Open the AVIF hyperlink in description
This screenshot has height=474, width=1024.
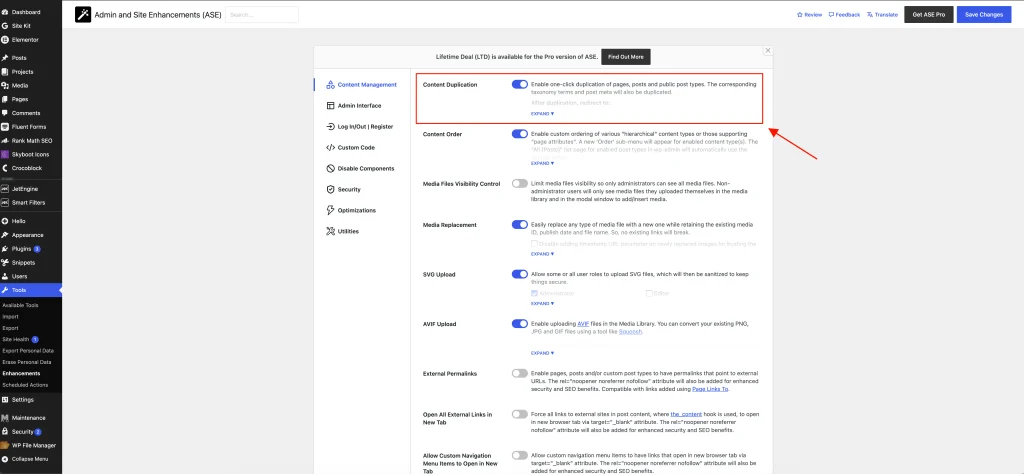click(x=583, y=324)
